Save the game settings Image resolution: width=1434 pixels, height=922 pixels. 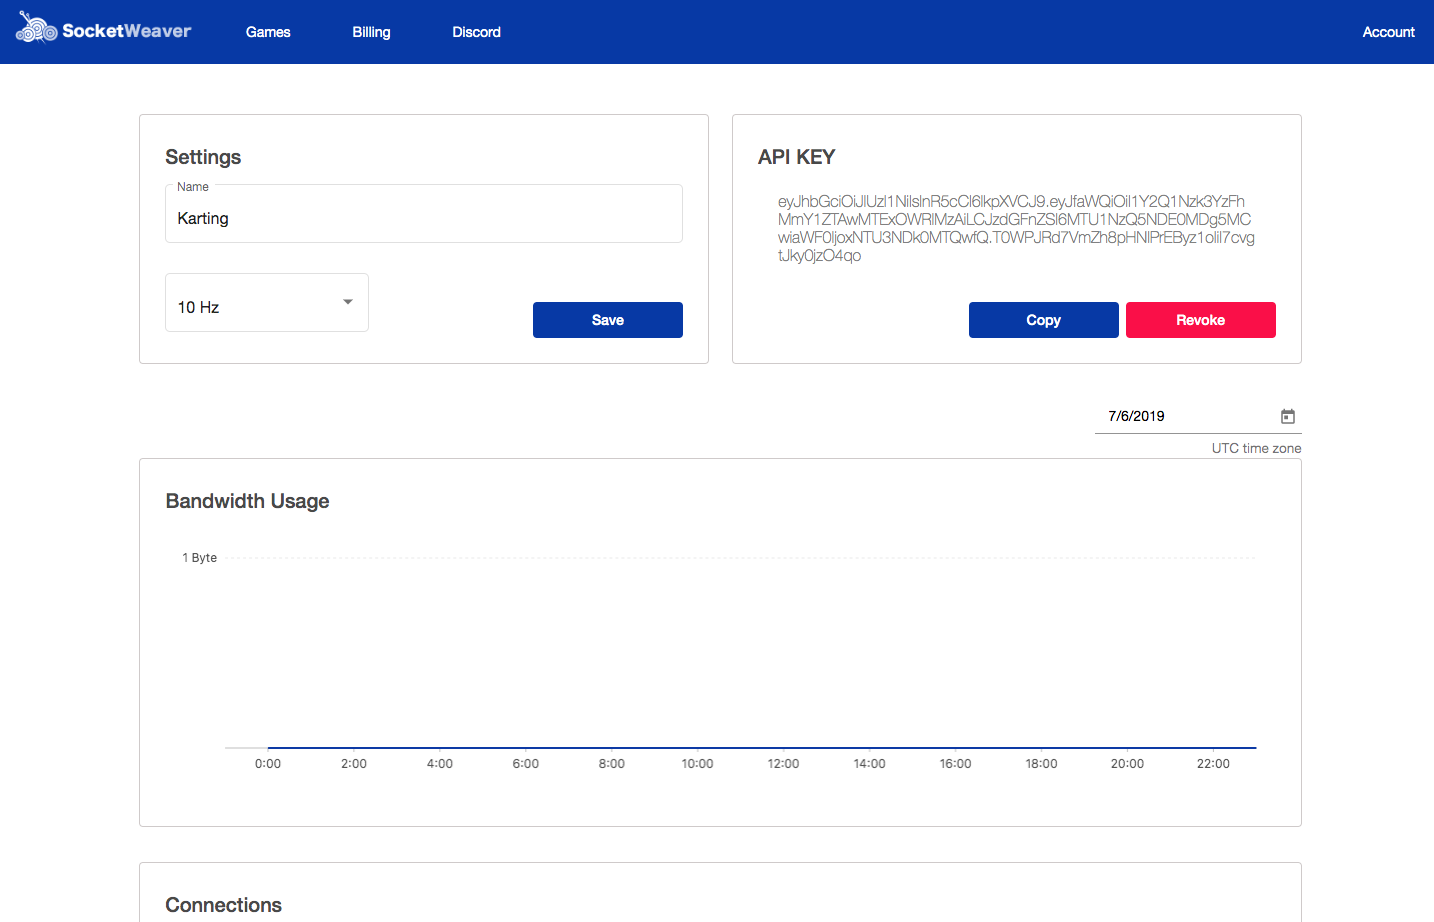pos(607,319)
